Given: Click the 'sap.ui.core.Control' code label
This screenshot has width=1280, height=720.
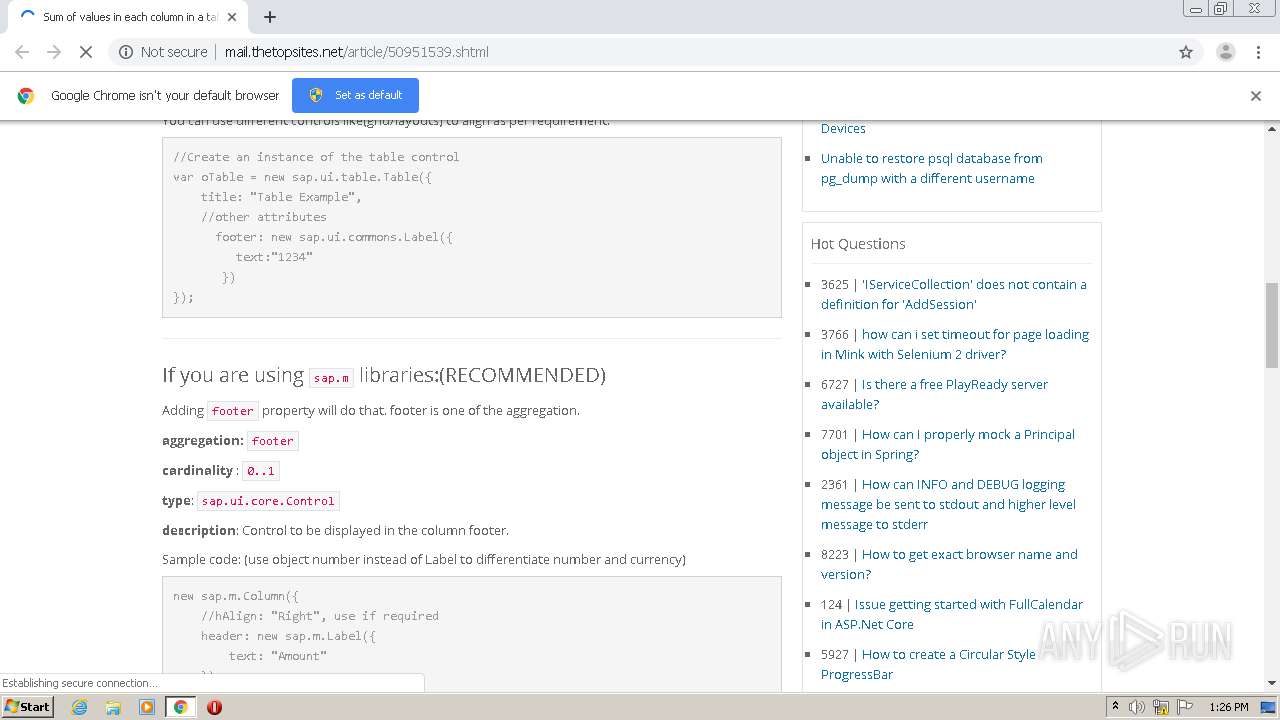Looking at the screenshot, I should pyautogui.click(x=268, y=501).
